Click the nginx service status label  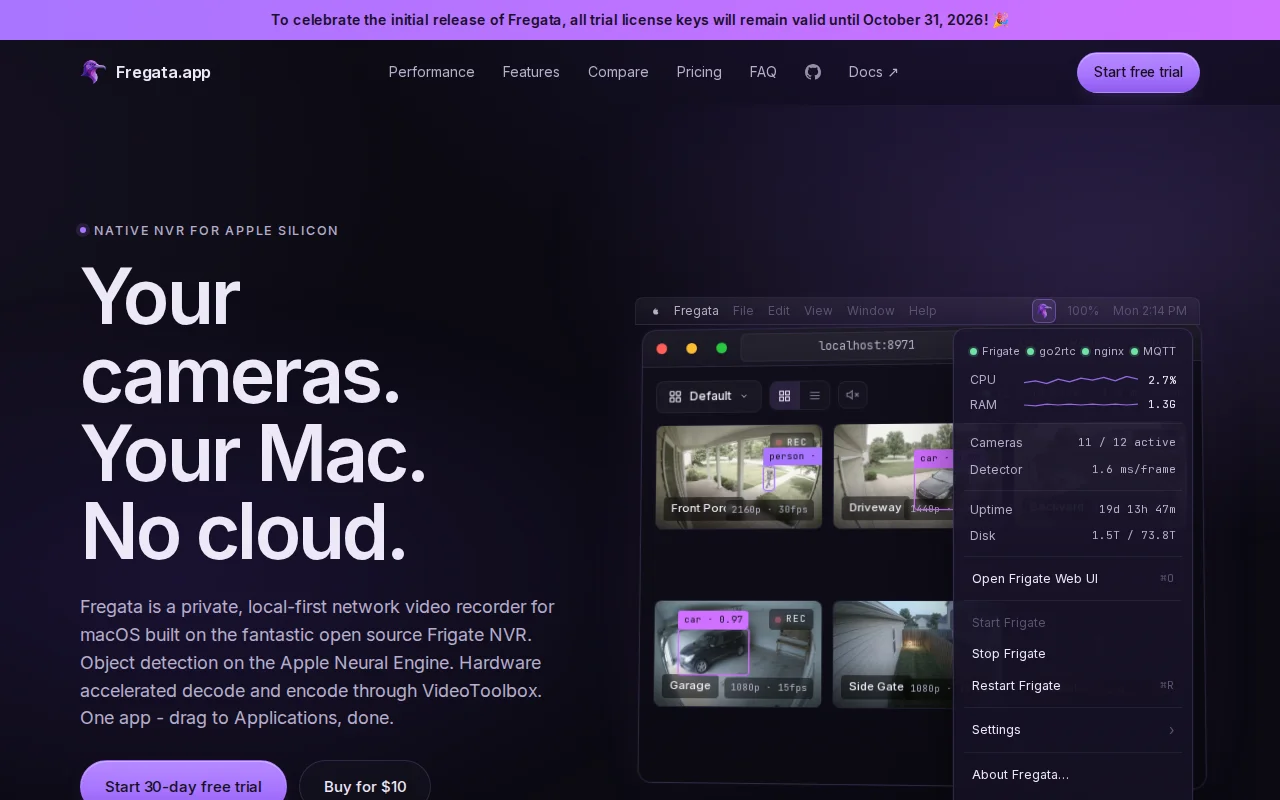pos(1109,352)
